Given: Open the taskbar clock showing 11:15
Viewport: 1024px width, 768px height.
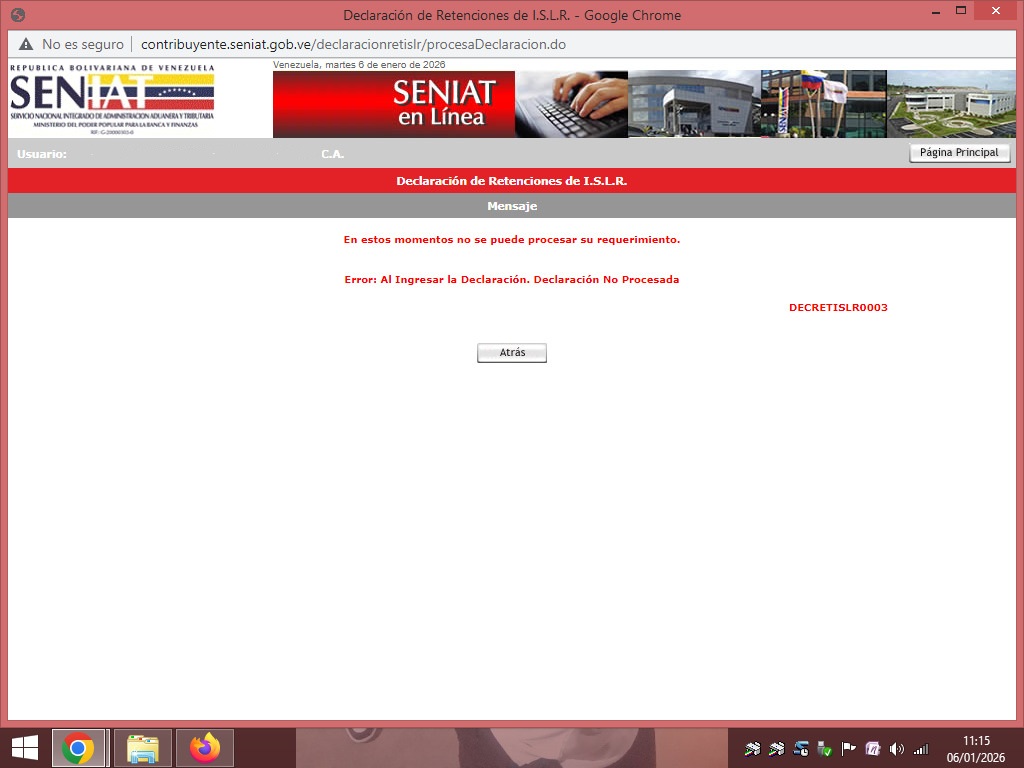Looking at the screenshot, I should coord(976,748).
